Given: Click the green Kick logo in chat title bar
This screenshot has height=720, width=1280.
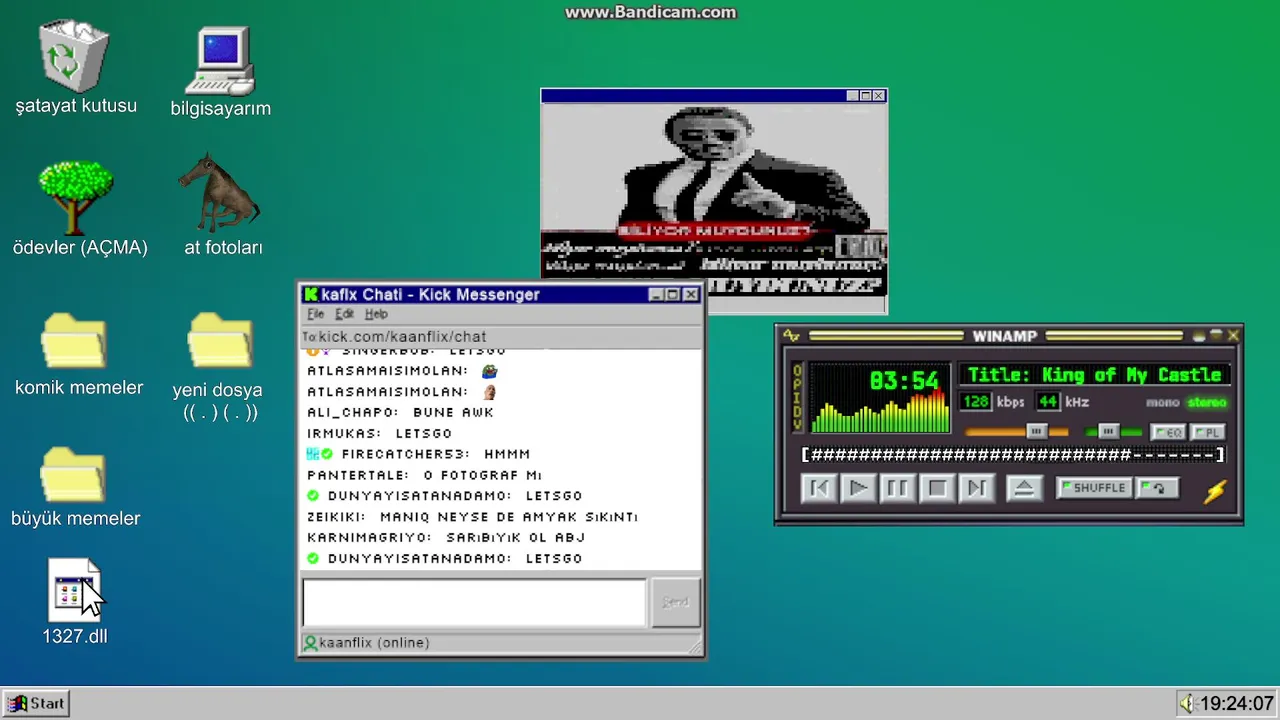Looking at the screenshot, I should point(311,294).
